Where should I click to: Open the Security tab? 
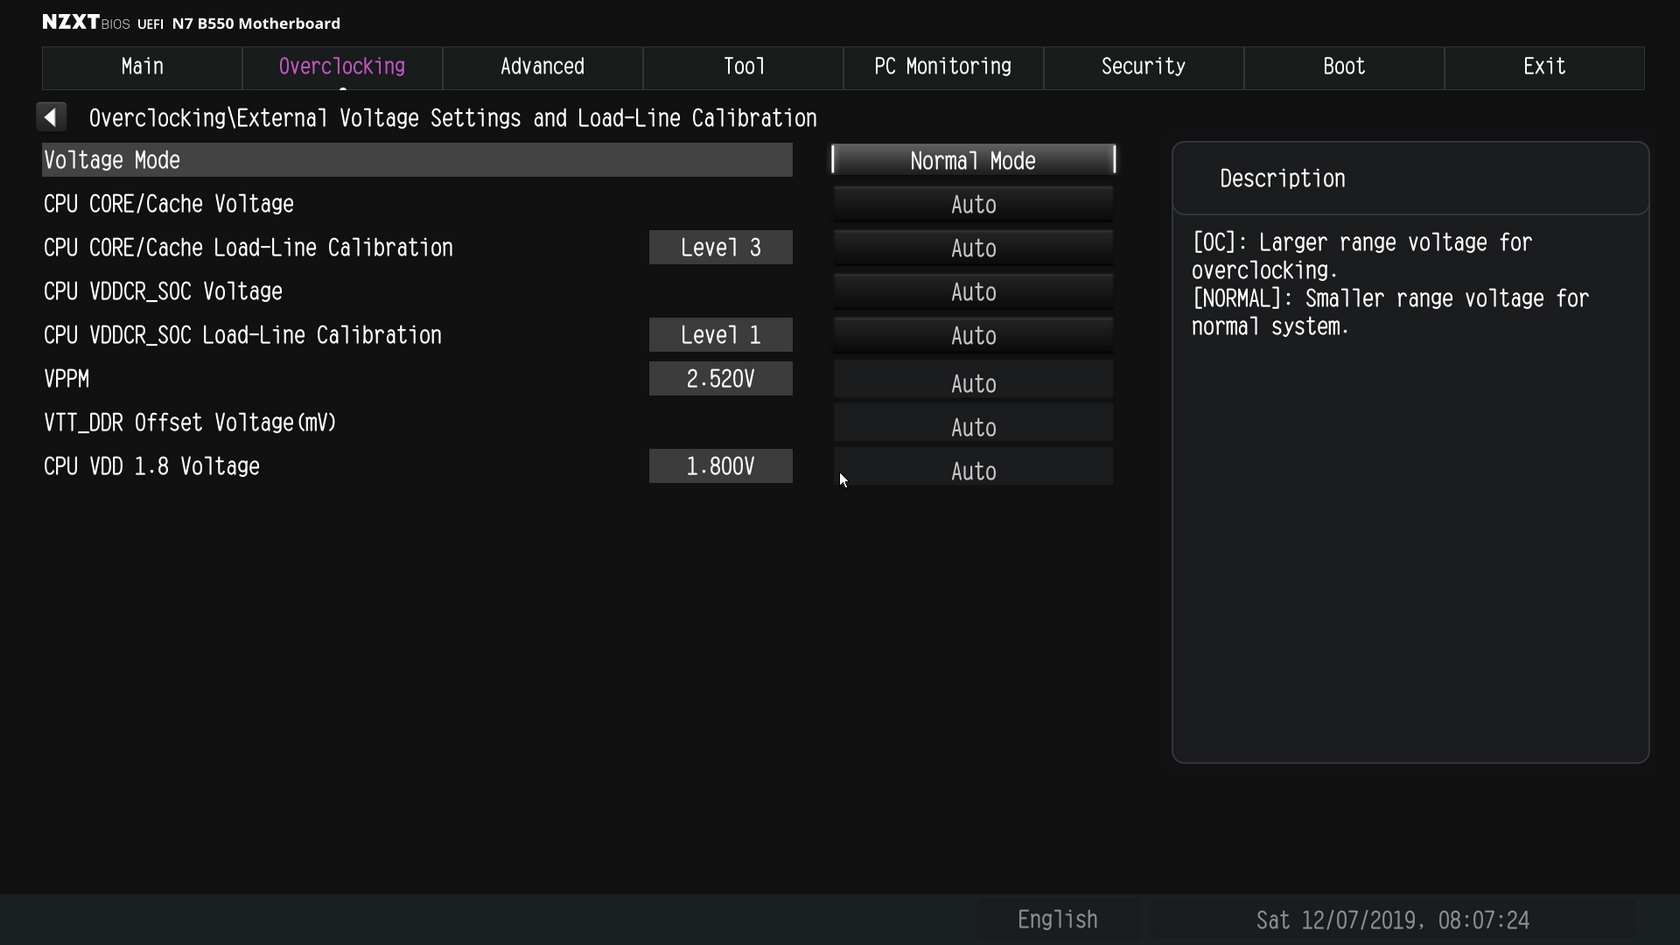(1144, 67)
